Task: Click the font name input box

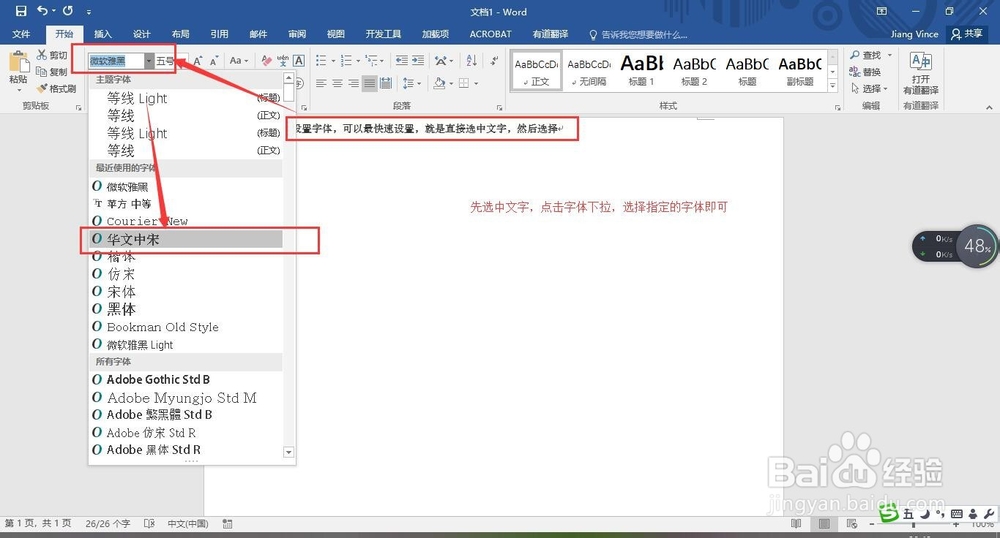Action: click(x=116, y=61)
